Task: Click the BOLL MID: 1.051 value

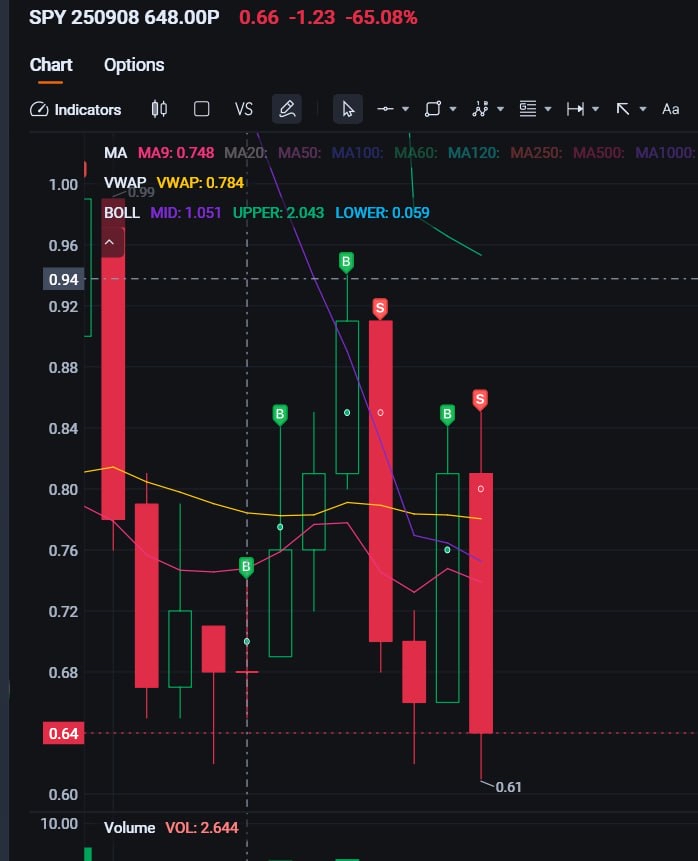Action: coord(186,213)
